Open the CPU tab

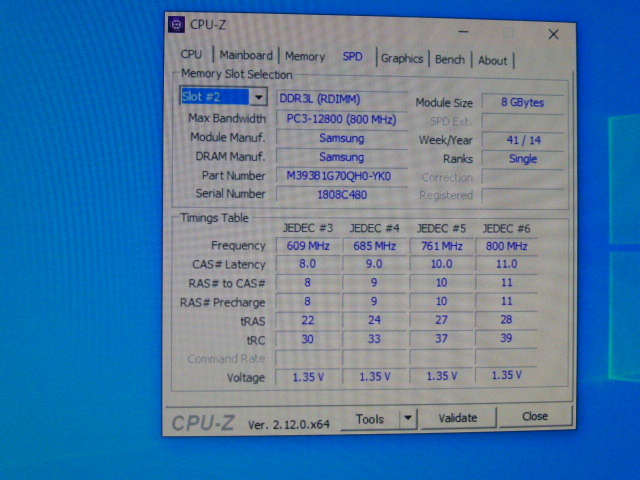(191, 54)
